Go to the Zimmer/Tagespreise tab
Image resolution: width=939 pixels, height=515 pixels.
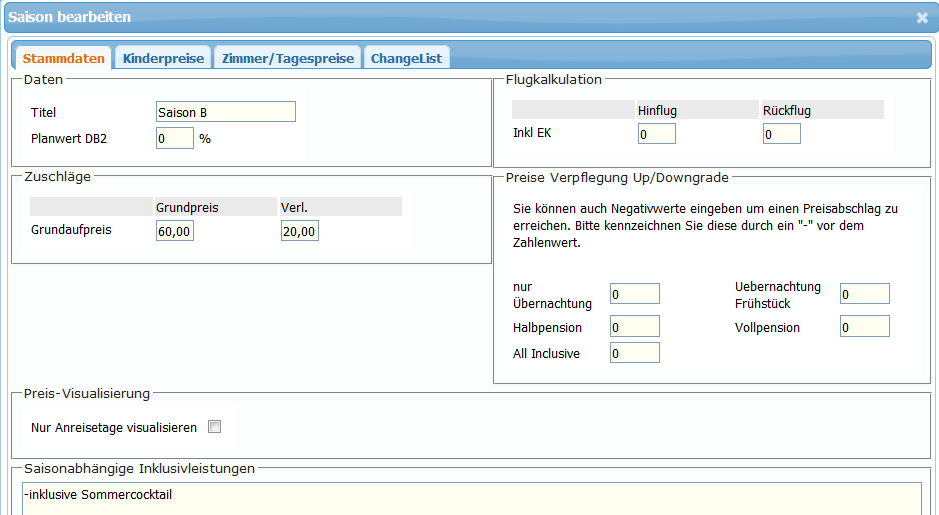tap(288, 58)
